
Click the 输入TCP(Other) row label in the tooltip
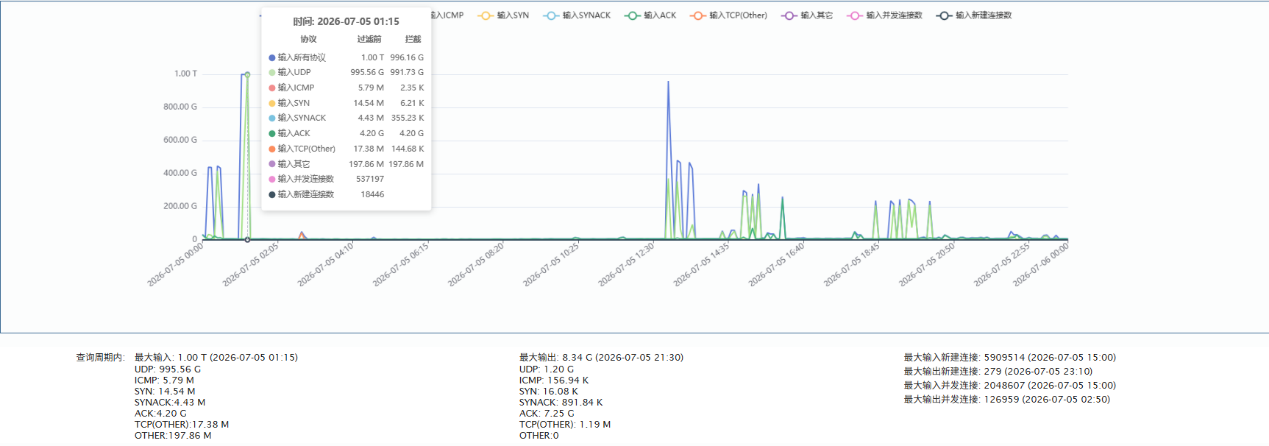[x=307, y=148]
